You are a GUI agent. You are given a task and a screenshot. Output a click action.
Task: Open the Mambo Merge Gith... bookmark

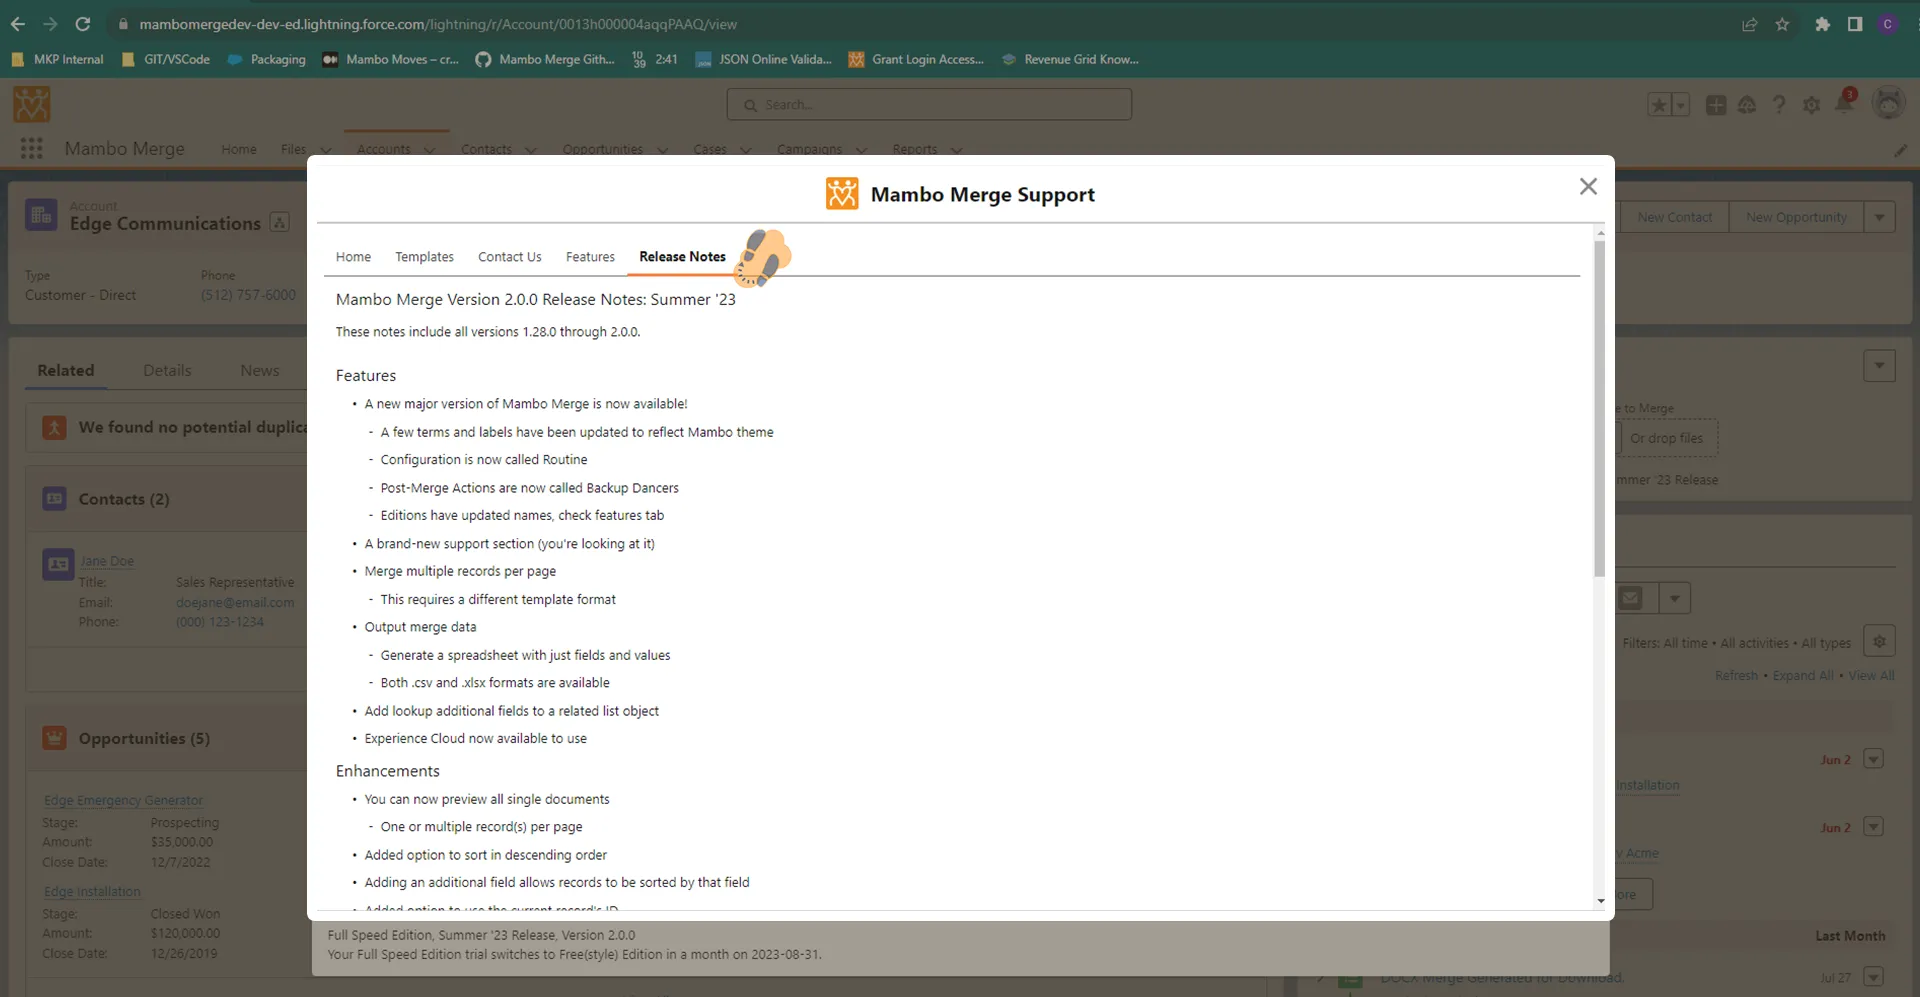(545, 59)
